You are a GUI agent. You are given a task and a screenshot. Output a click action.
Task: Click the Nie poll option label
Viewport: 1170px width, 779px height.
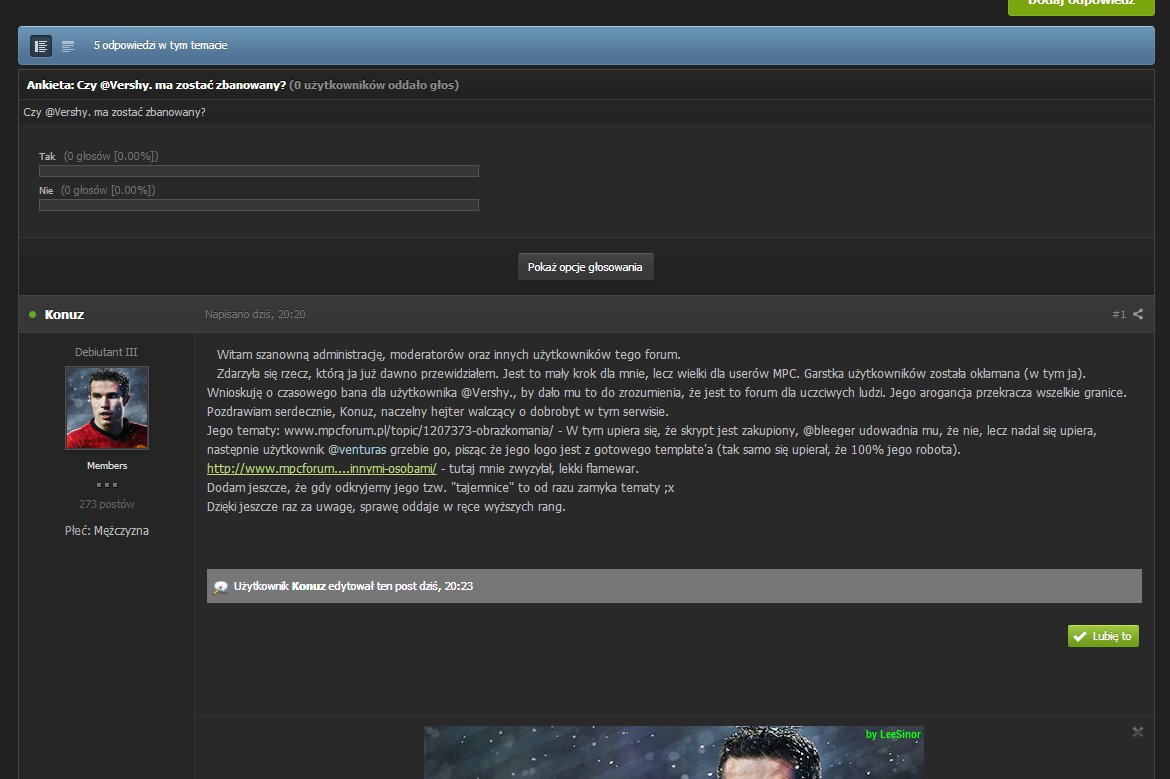(x=46, y=191)
